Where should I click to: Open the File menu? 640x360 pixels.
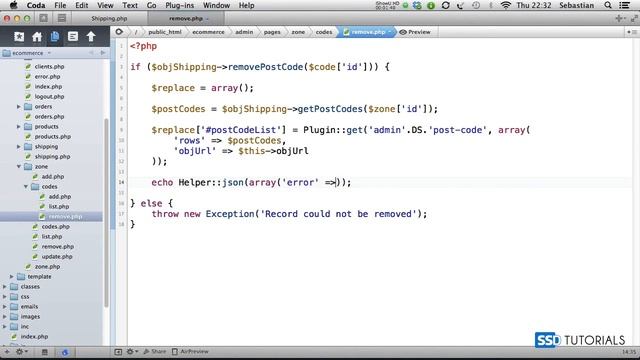[x=60, y=5]
